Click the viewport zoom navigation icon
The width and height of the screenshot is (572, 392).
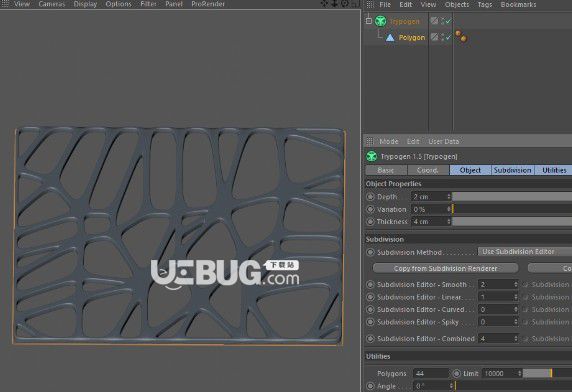pyautogui.click(x=334, y=4)
